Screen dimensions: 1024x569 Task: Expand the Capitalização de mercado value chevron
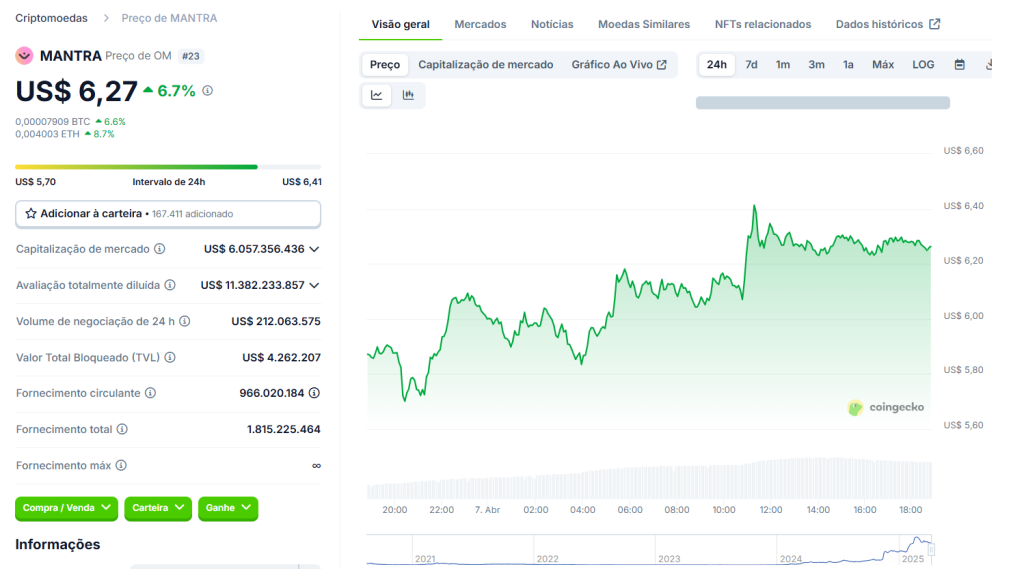pyautogui.click(x=314, y=250)
